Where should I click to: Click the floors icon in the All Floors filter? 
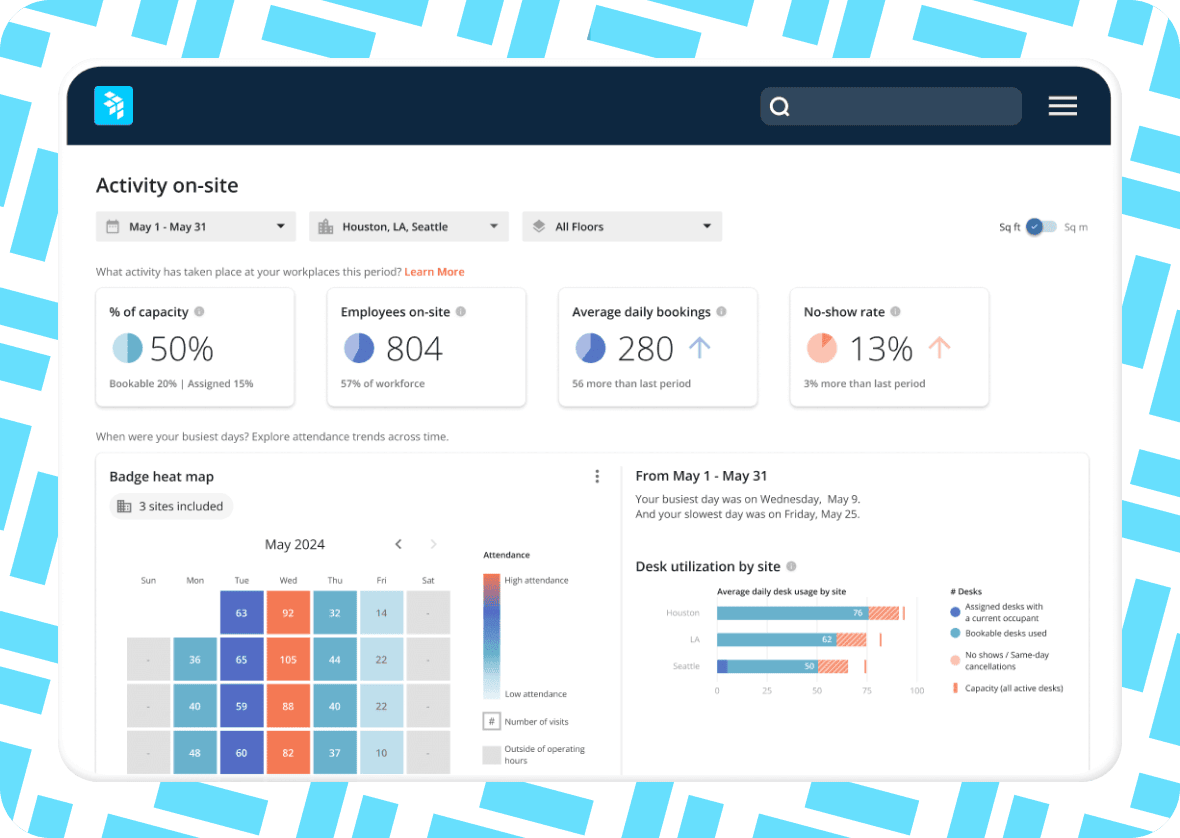tap(539, 226)
